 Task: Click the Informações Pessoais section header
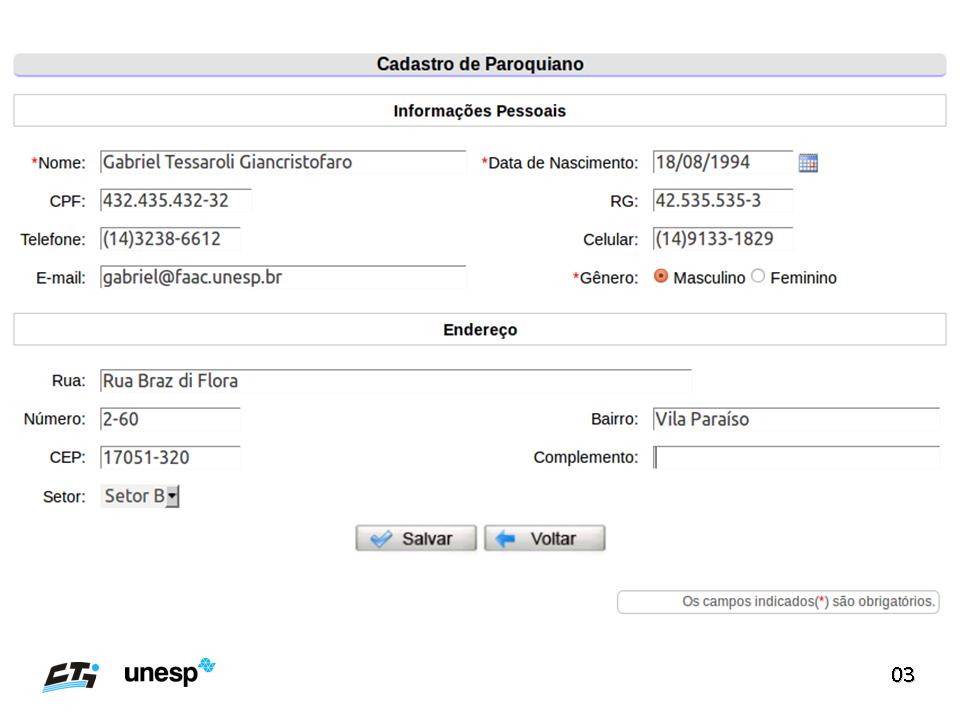[480, 111]
